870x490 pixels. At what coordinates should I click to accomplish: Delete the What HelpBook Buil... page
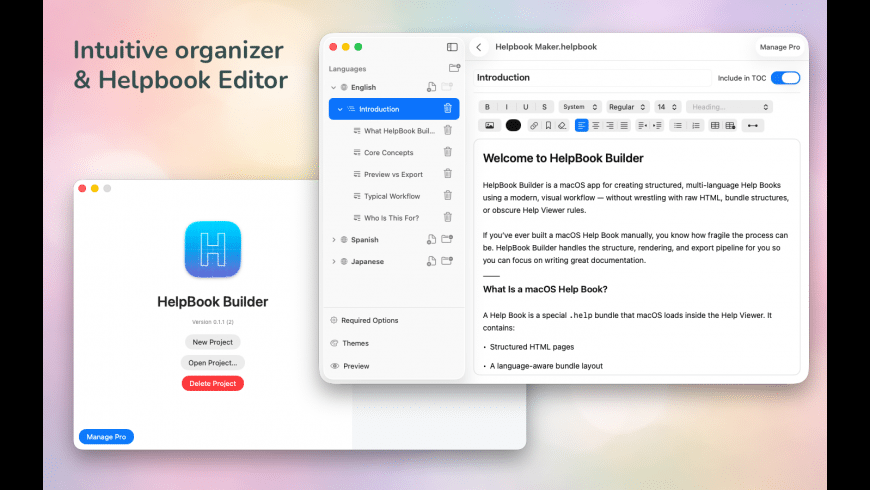click(x=448, y=130)
